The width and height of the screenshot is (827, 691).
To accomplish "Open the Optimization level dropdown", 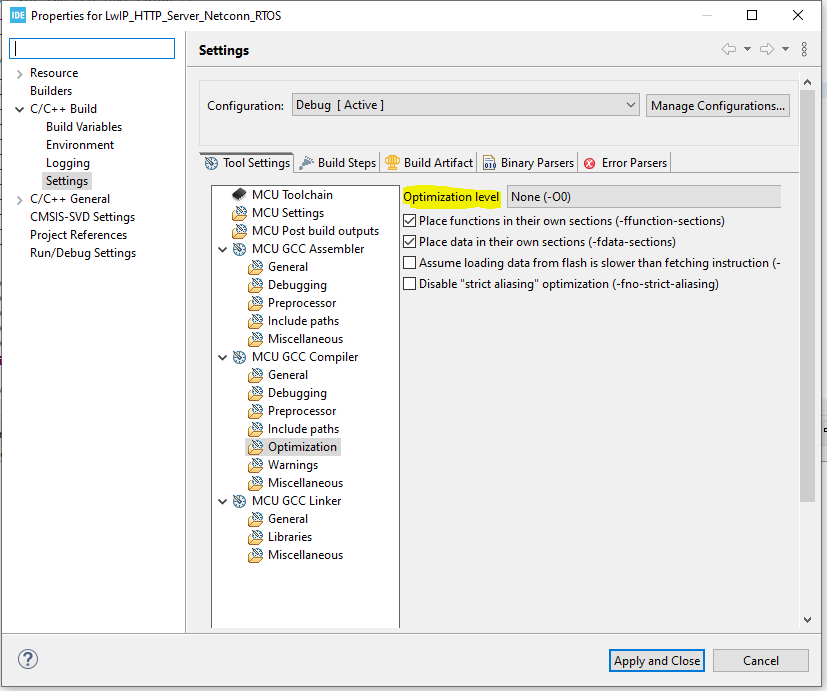I will click(643, 197).
